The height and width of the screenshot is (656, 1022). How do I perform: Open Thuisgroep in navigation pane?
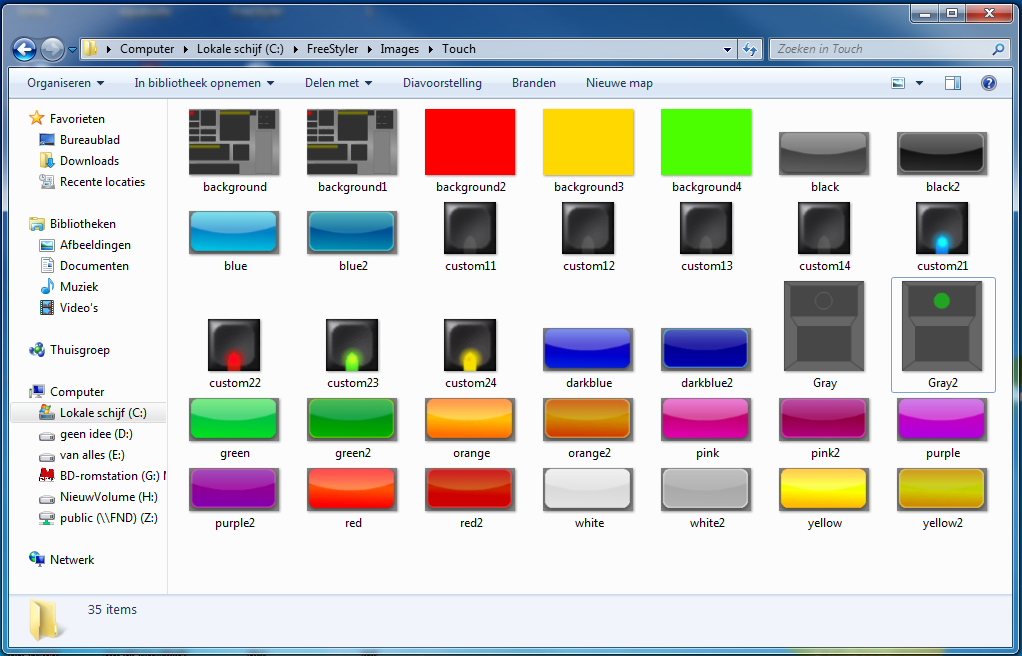(80, 350)
